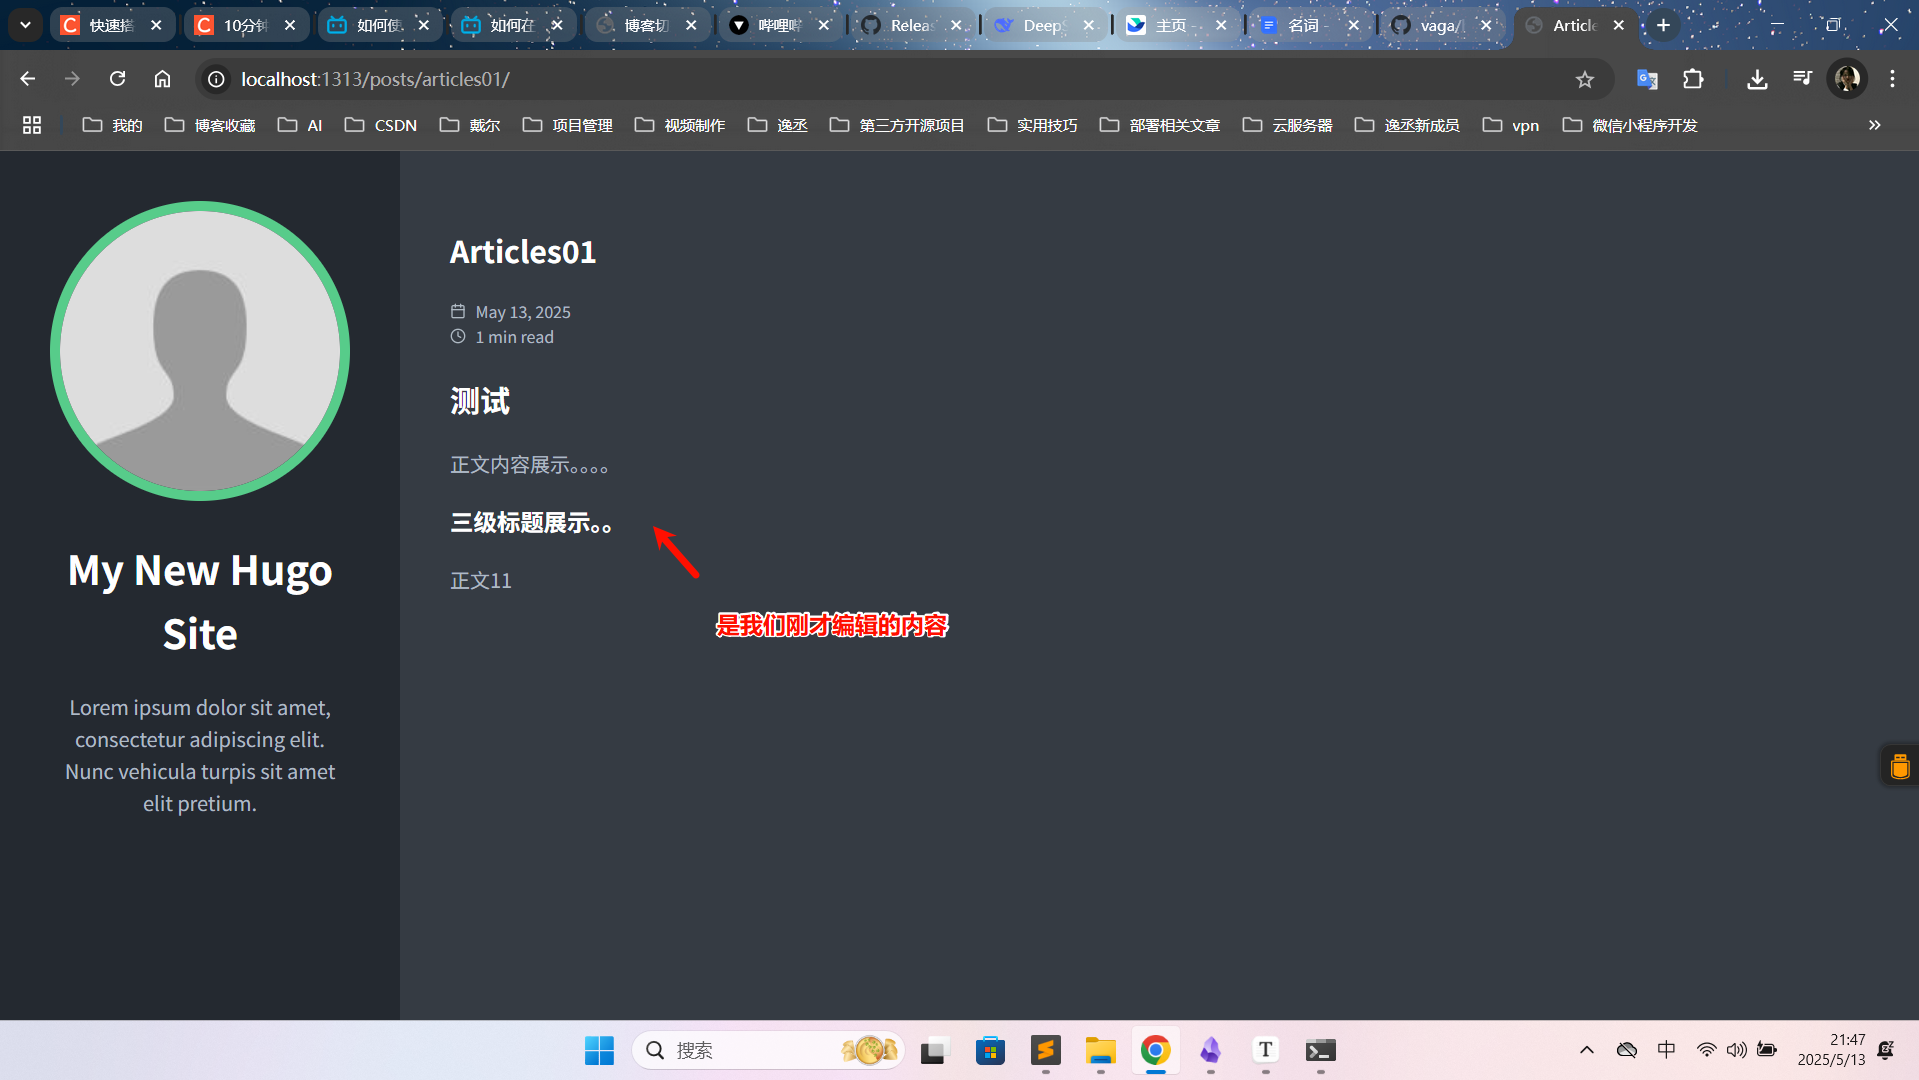Image resolution: width=1919 pixels, height=1080 pixels.
Task: Show hidden system tray icons
Action: click(1586, 1050)
